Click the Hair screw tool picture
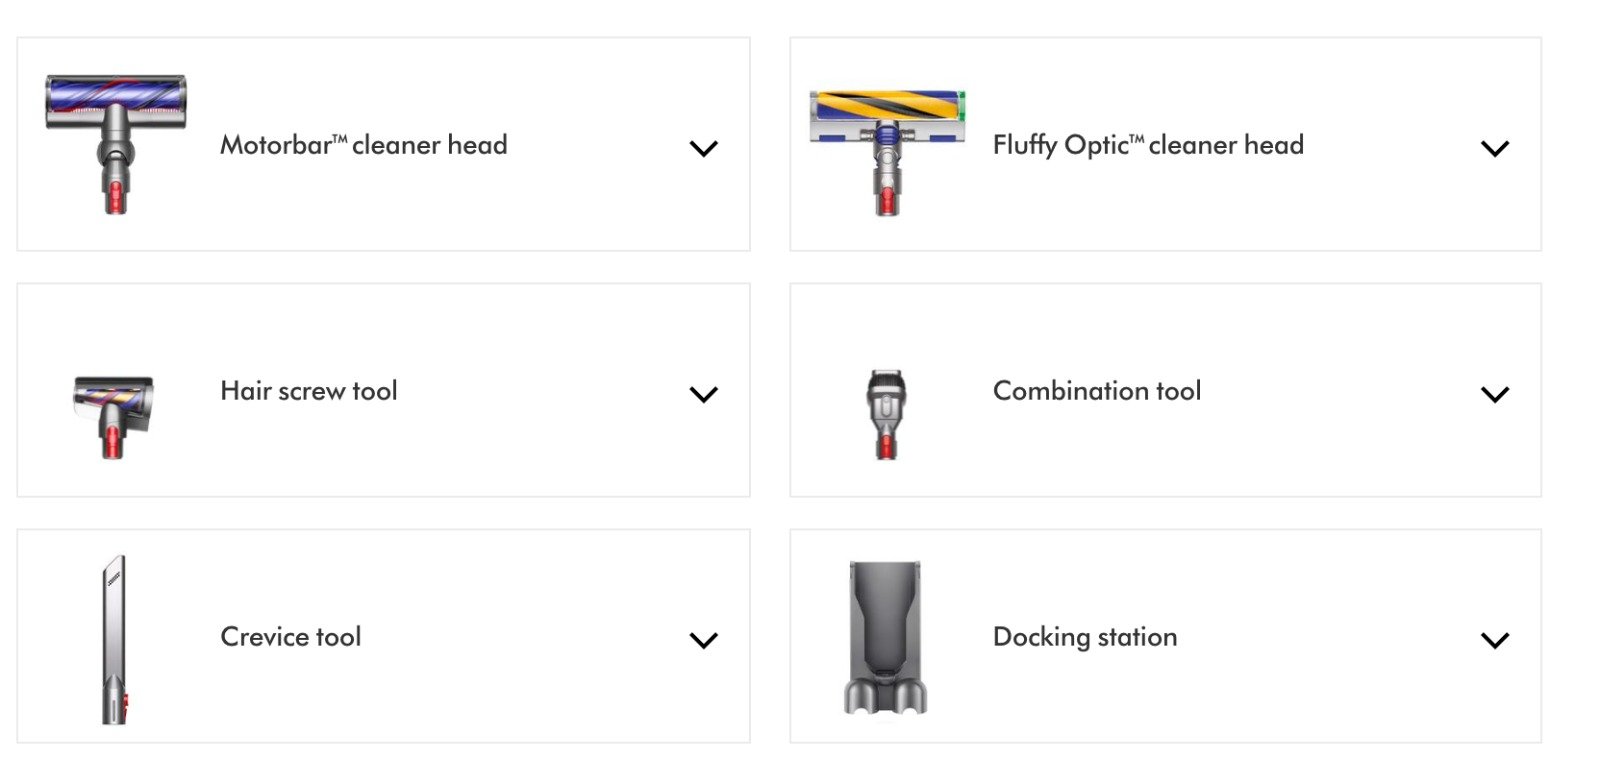This screenshot has width=1600, height=759. tap(113, 415)
